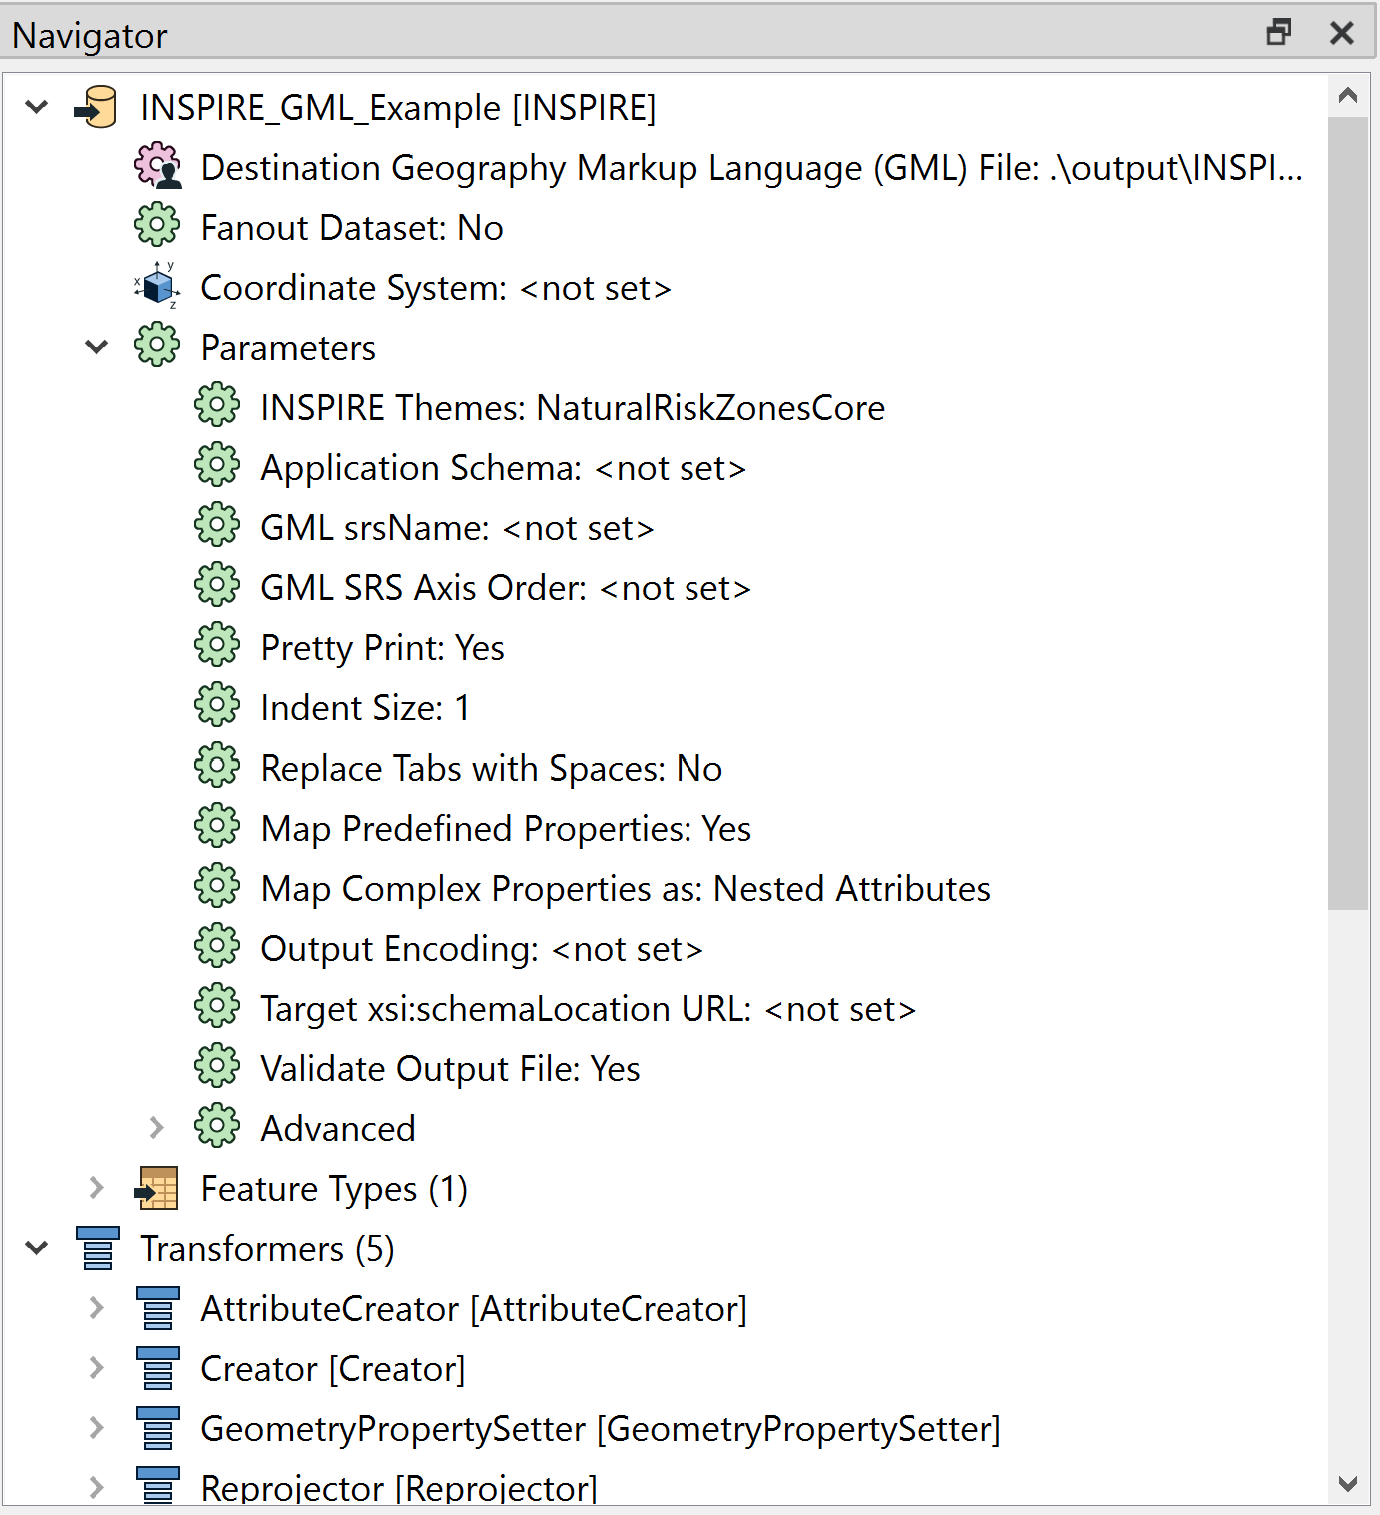This screenshot has width=1380, height=1515.
Task: Click the gear icon next to Advanced
Action: click(x=217, y=1126)
